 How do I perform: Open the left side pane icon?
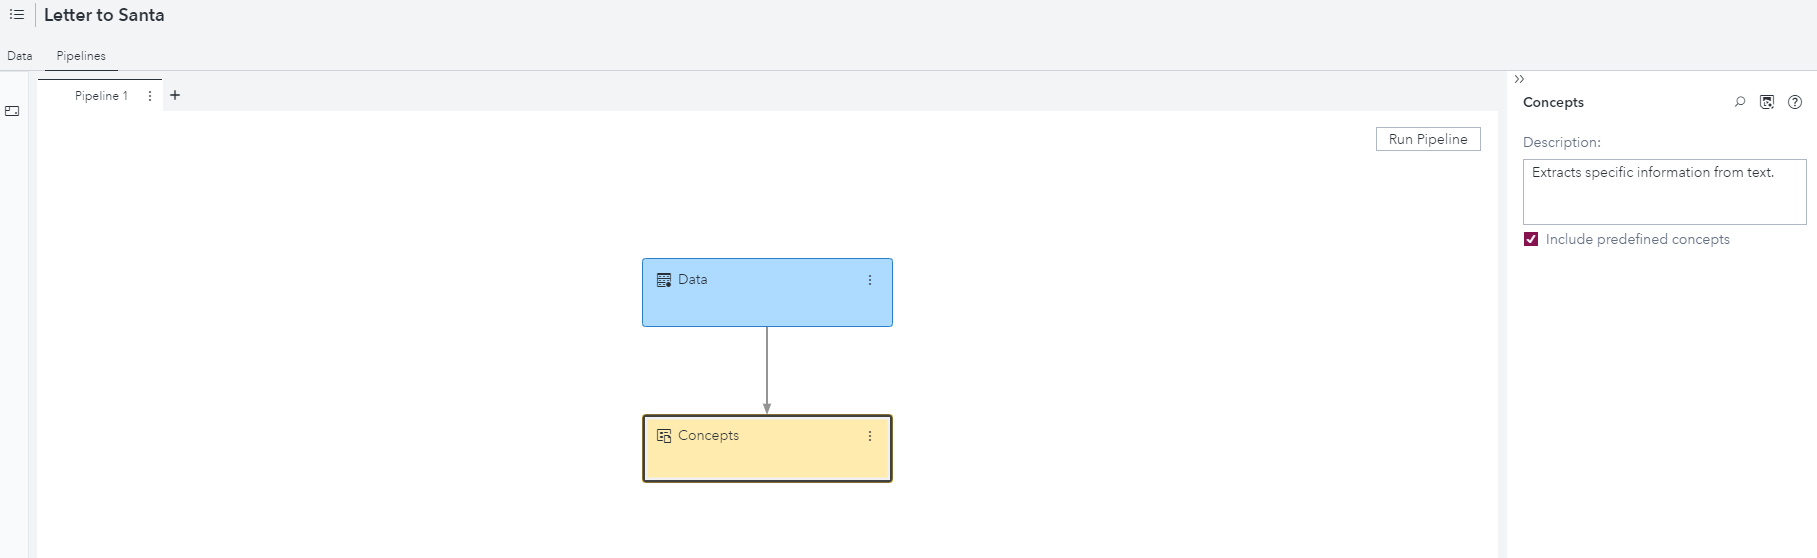(x=12, y=111)
